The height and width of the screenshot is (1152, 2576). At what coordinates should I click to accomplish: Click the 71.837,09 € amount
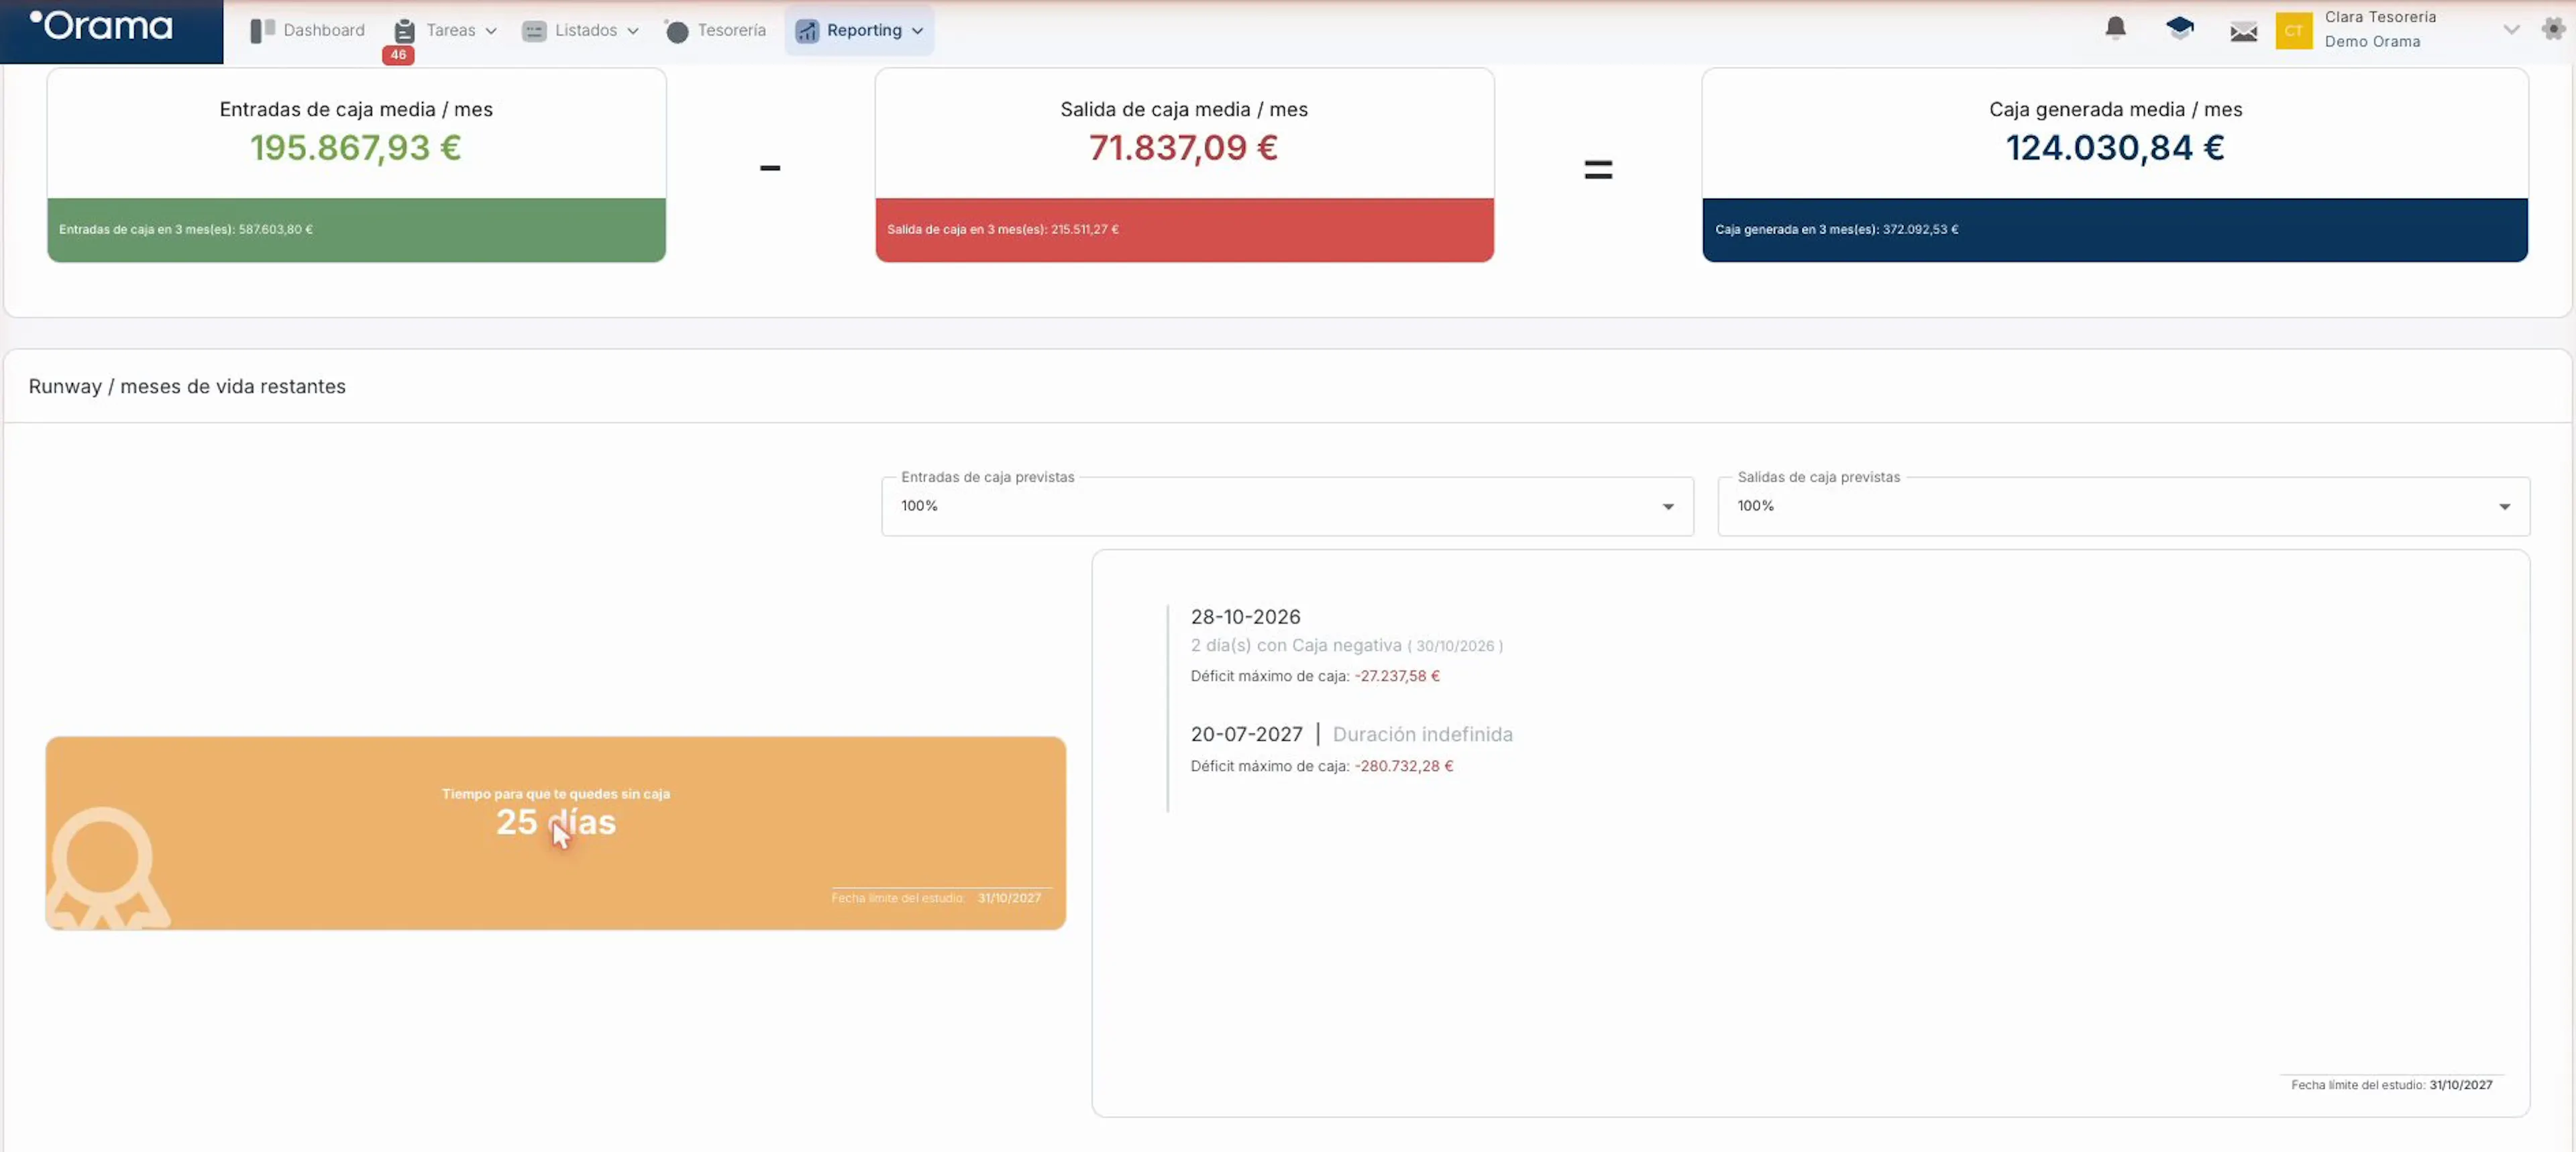(1183, 148)
